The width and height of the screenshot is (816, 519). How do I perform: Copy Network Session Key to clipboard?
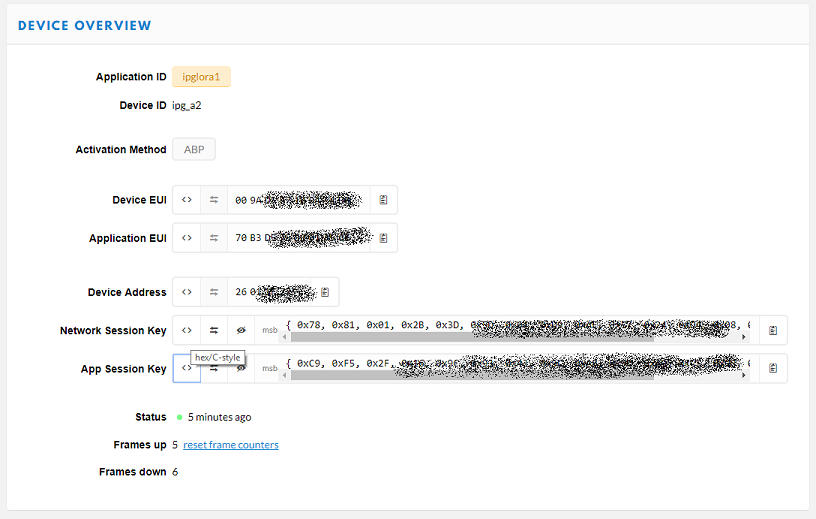[773, 330]
